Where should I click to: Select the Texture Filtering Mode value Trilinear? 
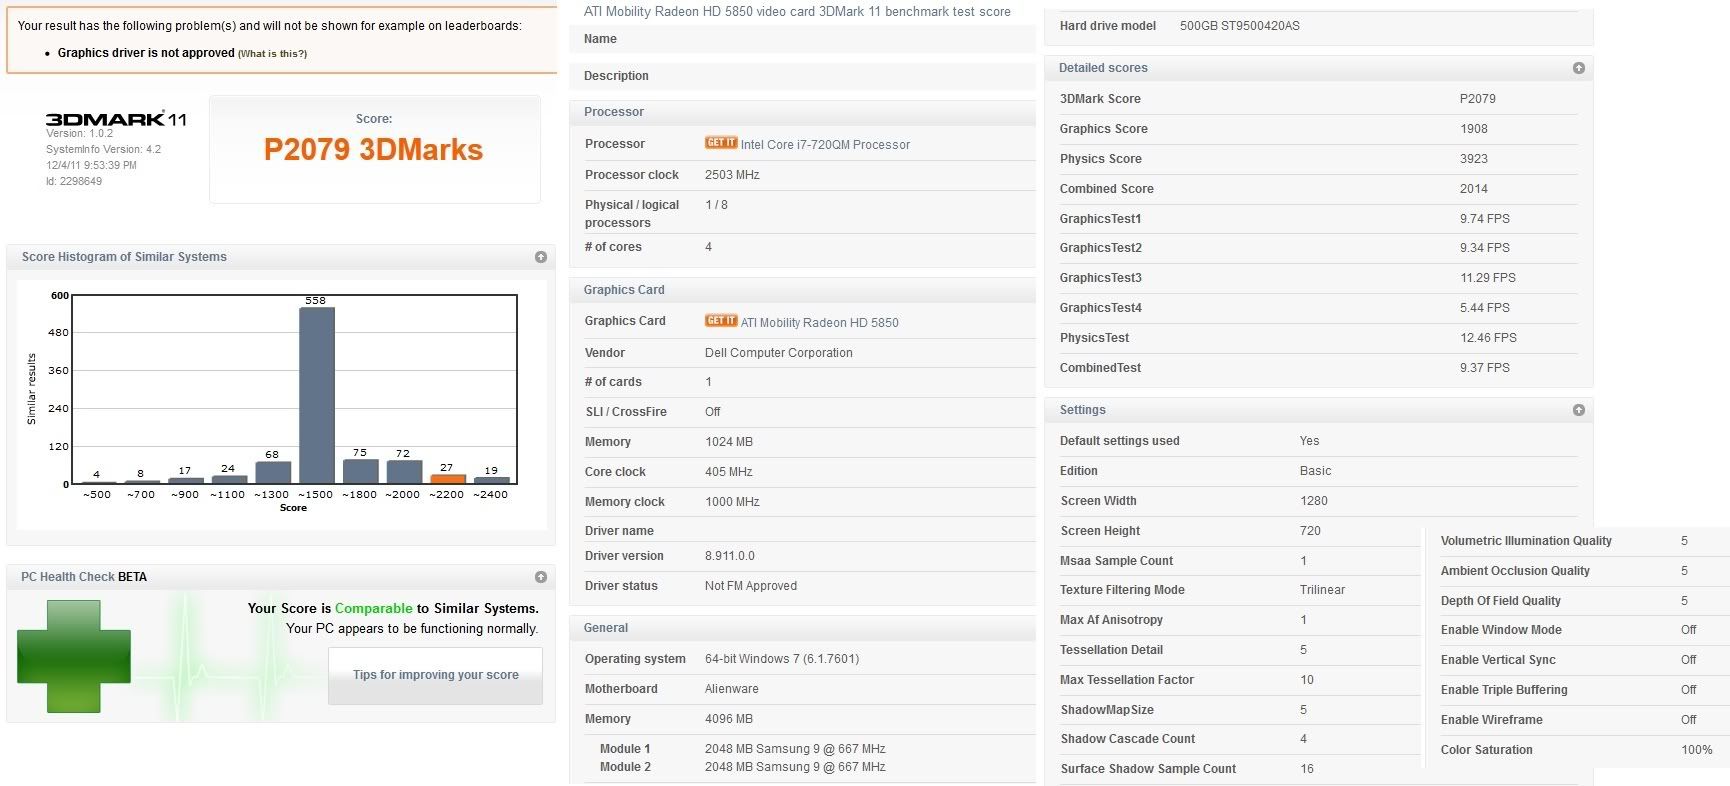(1323, 590)
